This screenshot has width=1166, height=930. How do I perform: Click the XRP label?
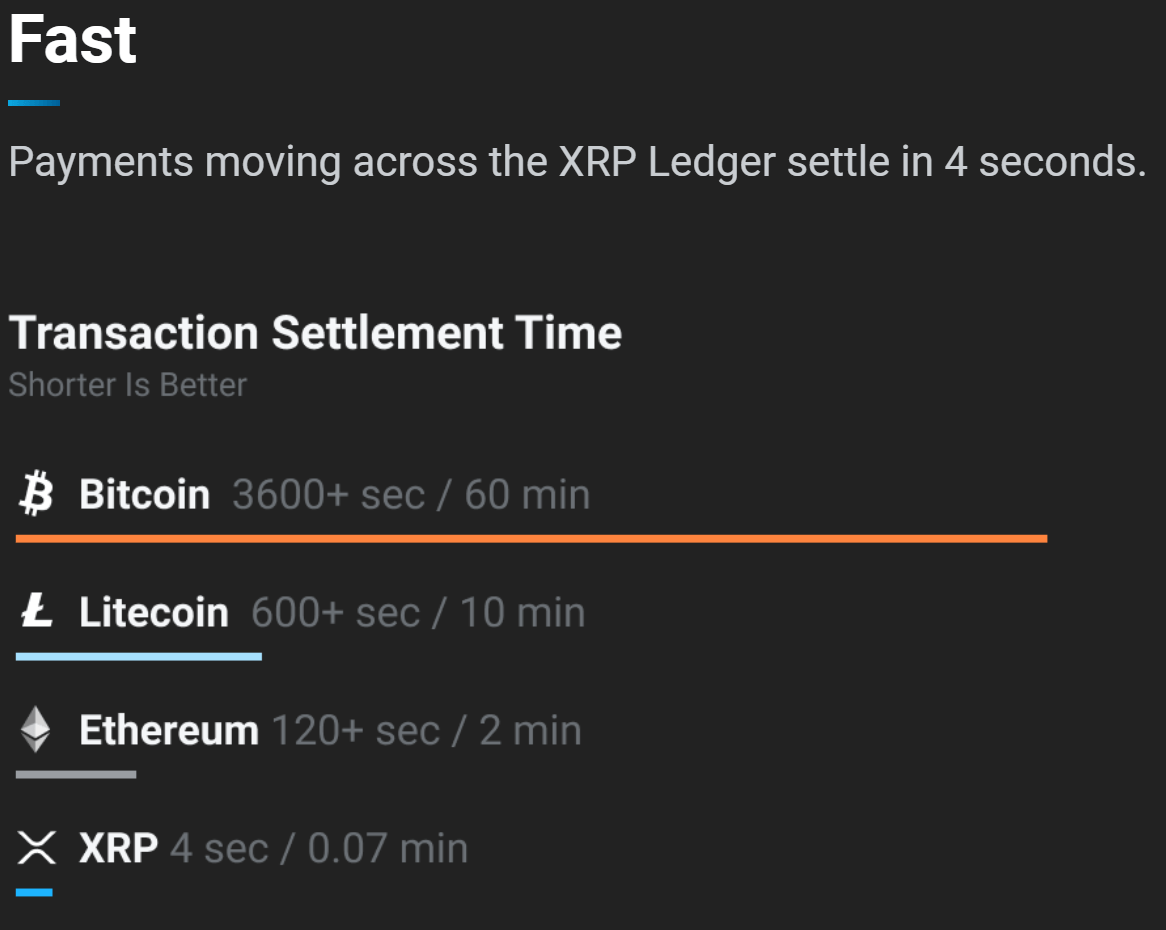point(118,848)
